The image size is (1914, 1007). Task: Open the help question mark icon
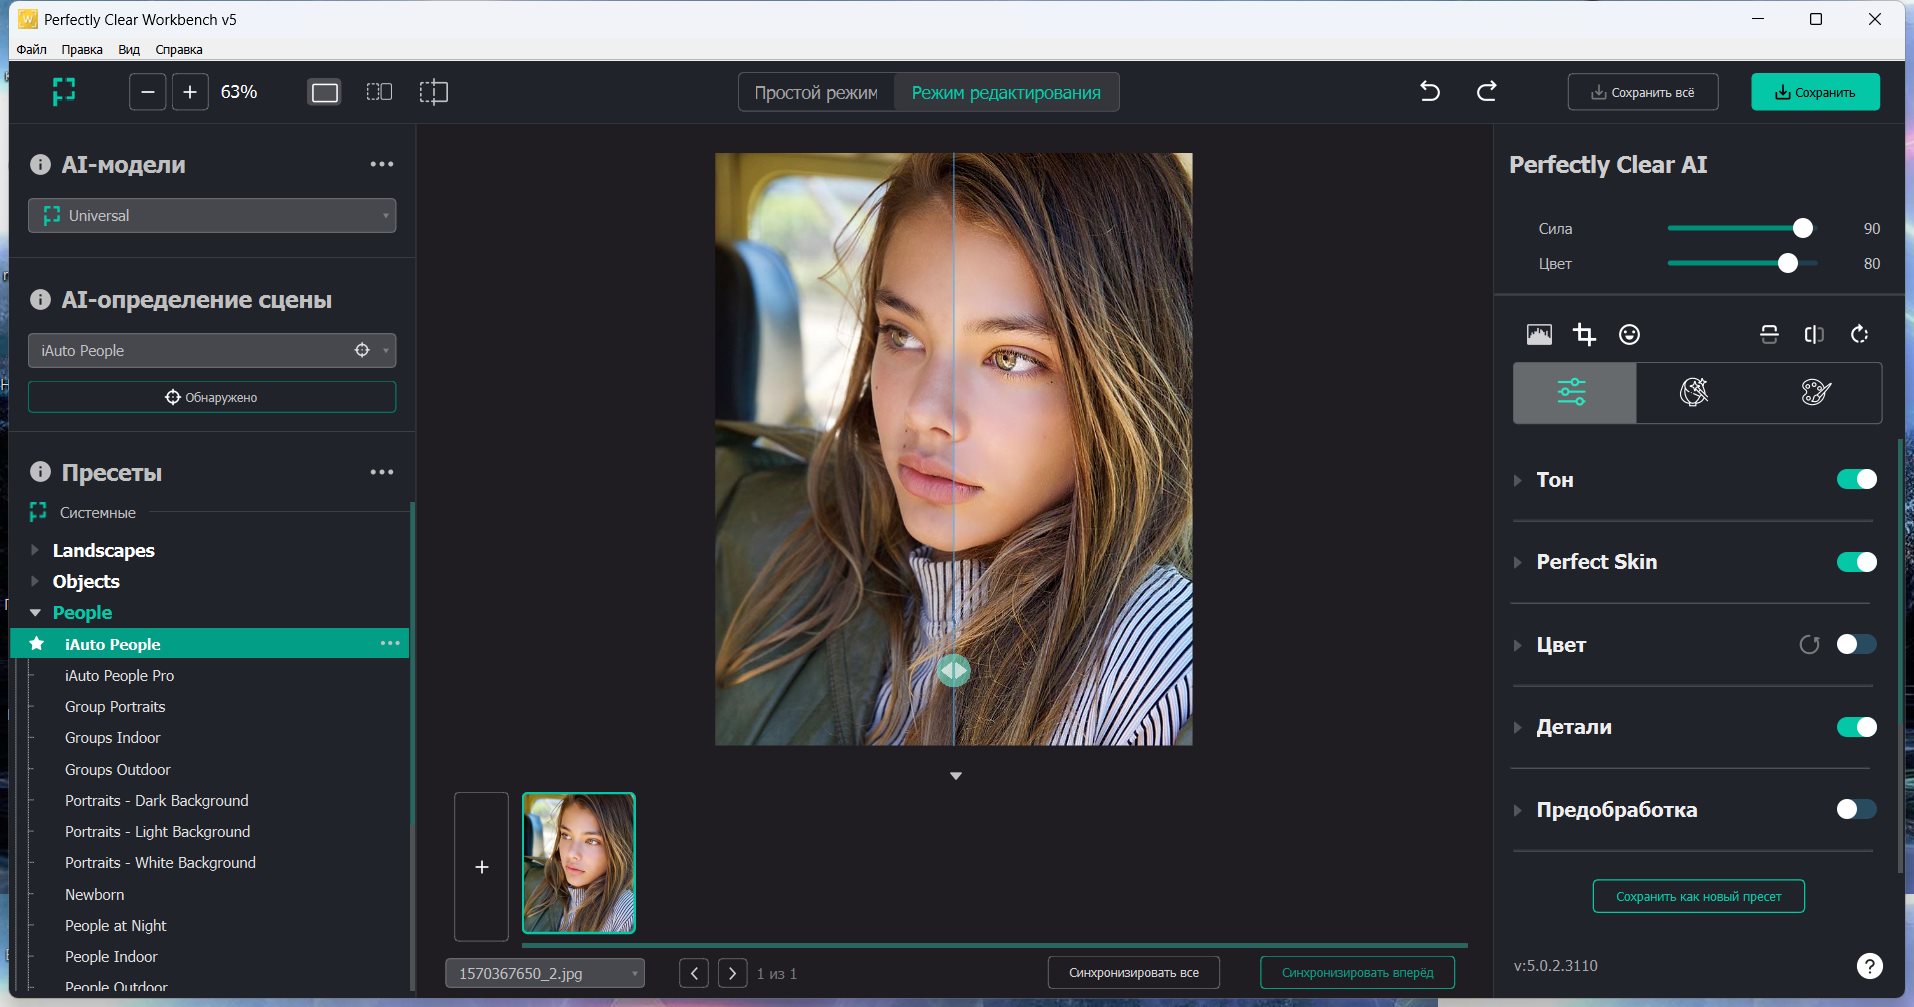click(x=1868, y=965)
